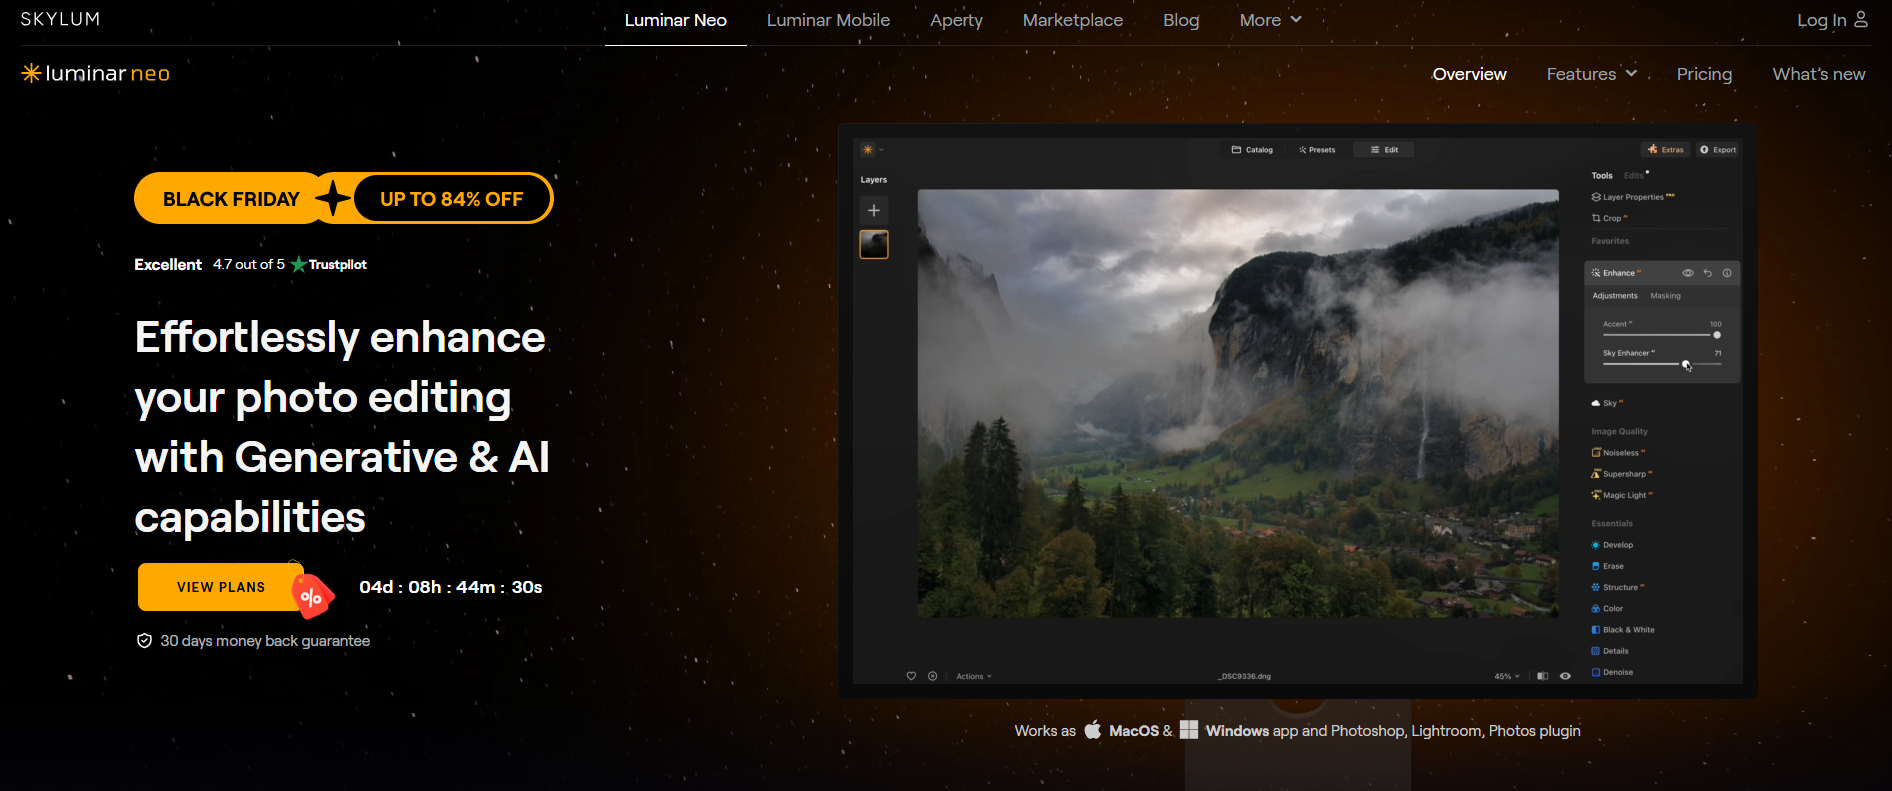The image size is (1892, 791).
Task: Click the Skylum logo in the header
Action: point(60,19)
